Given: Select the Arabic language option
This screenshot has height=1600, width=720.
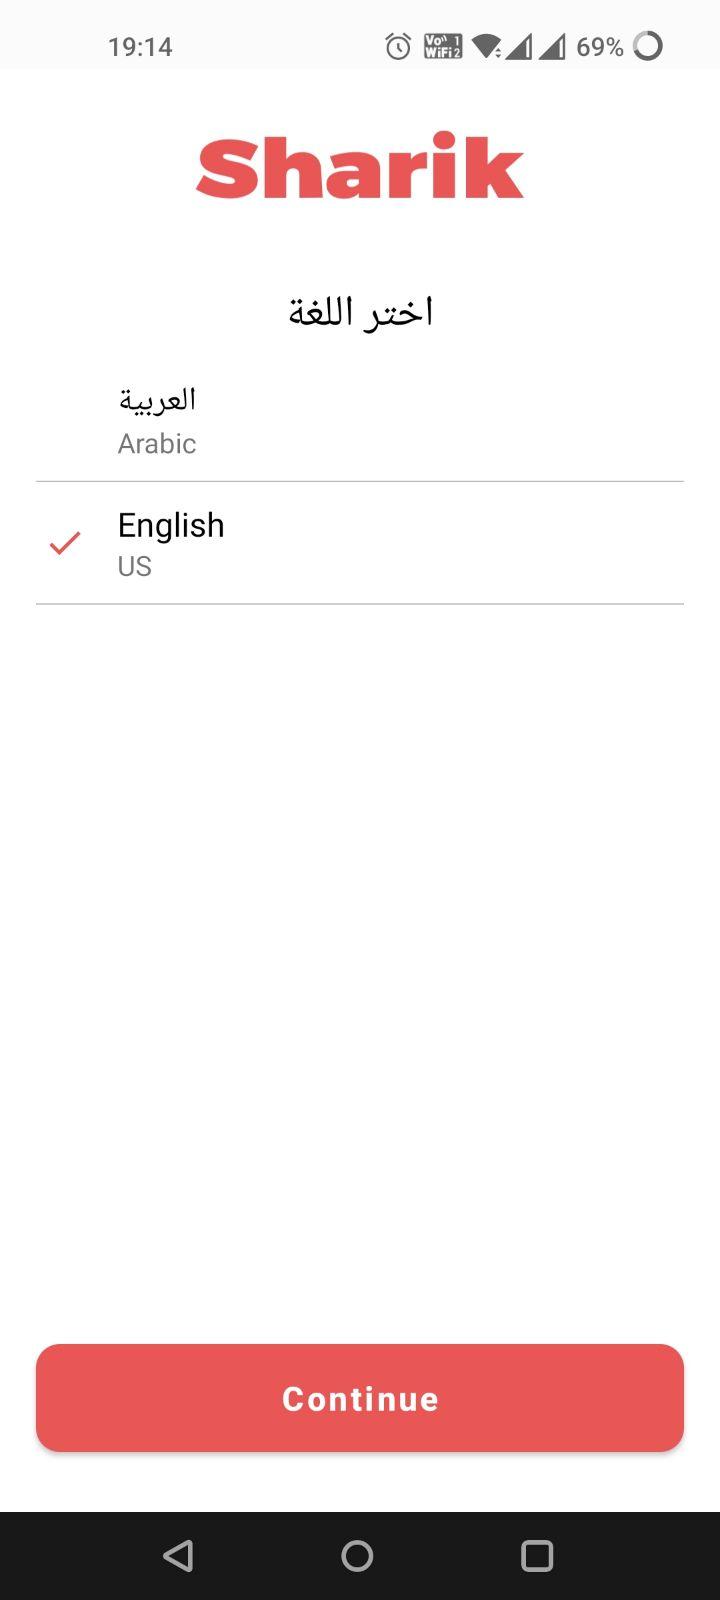Looking at the screenshot, I should pyautogui.click(x=360, y=421).
